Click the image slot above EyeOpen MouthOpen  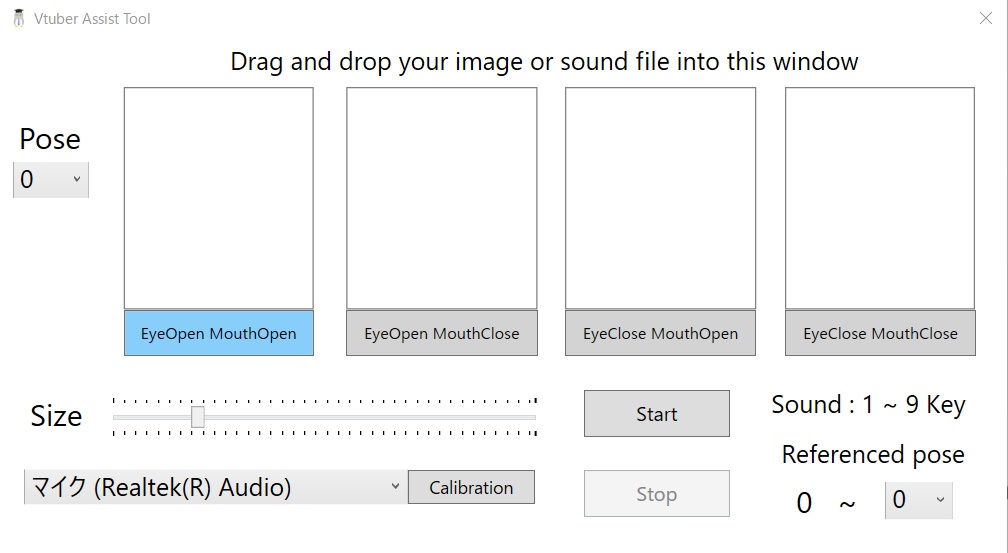(219, 198)
